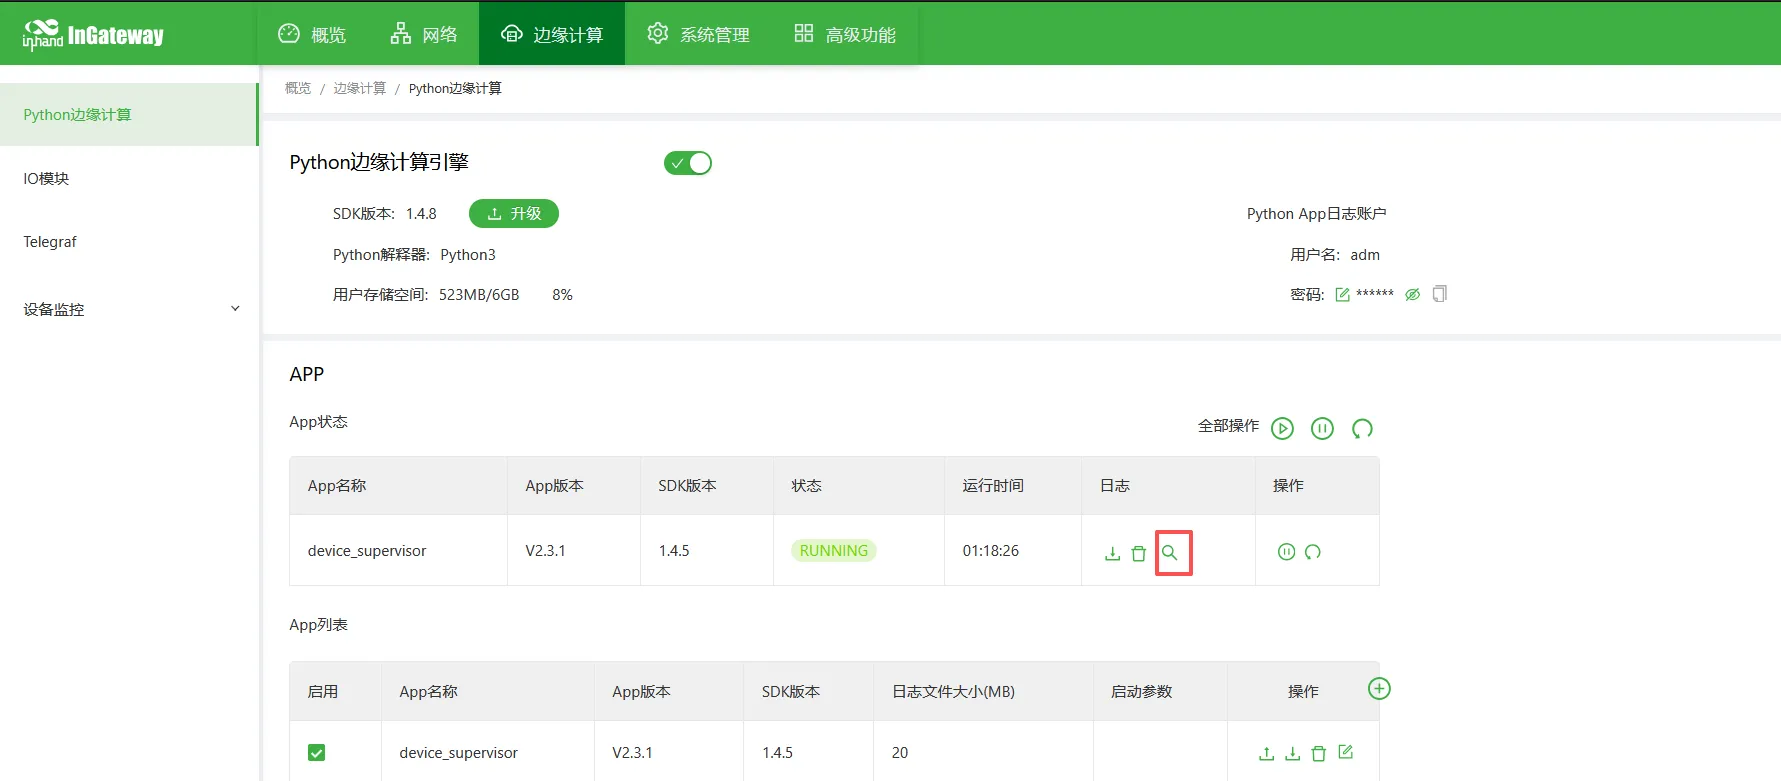Click the RUNNING status badge
Screen dimensions: 1781x781
(834, 551)
